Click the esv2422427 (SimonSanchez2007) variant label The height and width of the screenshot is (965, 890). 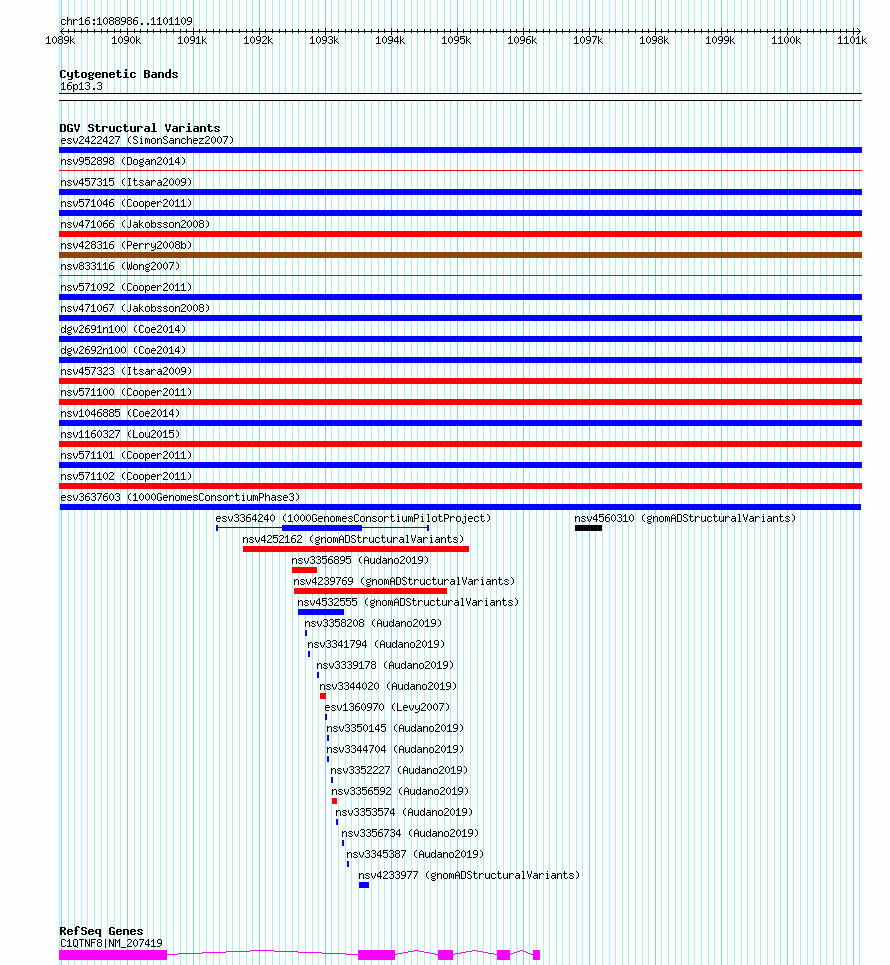pyautogui.click(x=147, y=140)
